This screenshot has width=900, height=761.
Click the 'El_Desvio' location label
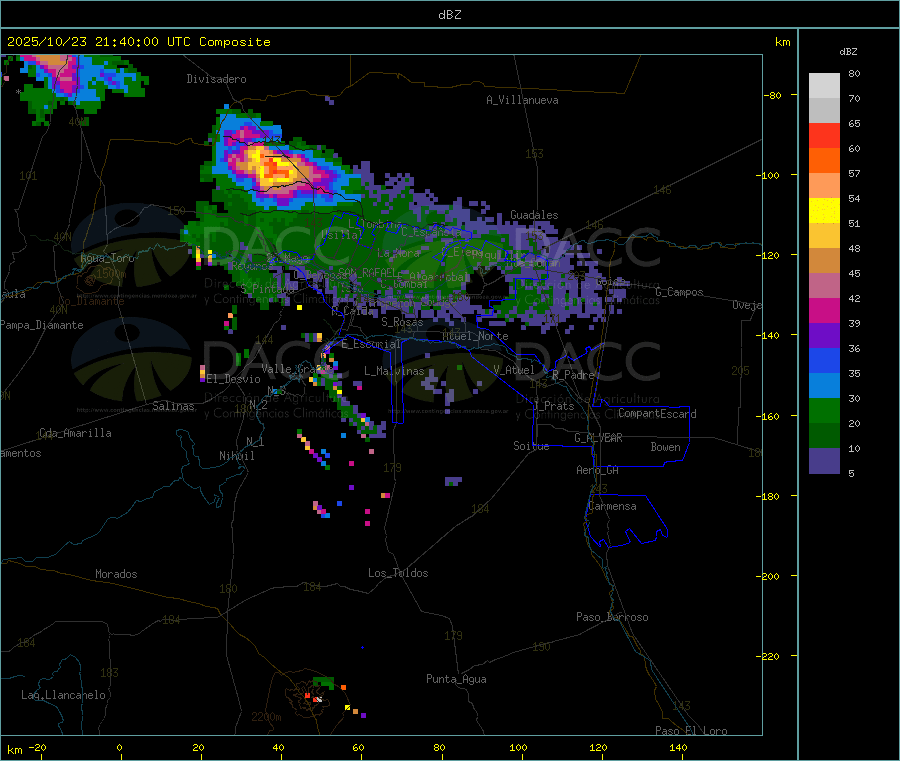pyautogui.click(x=234, y=379)
